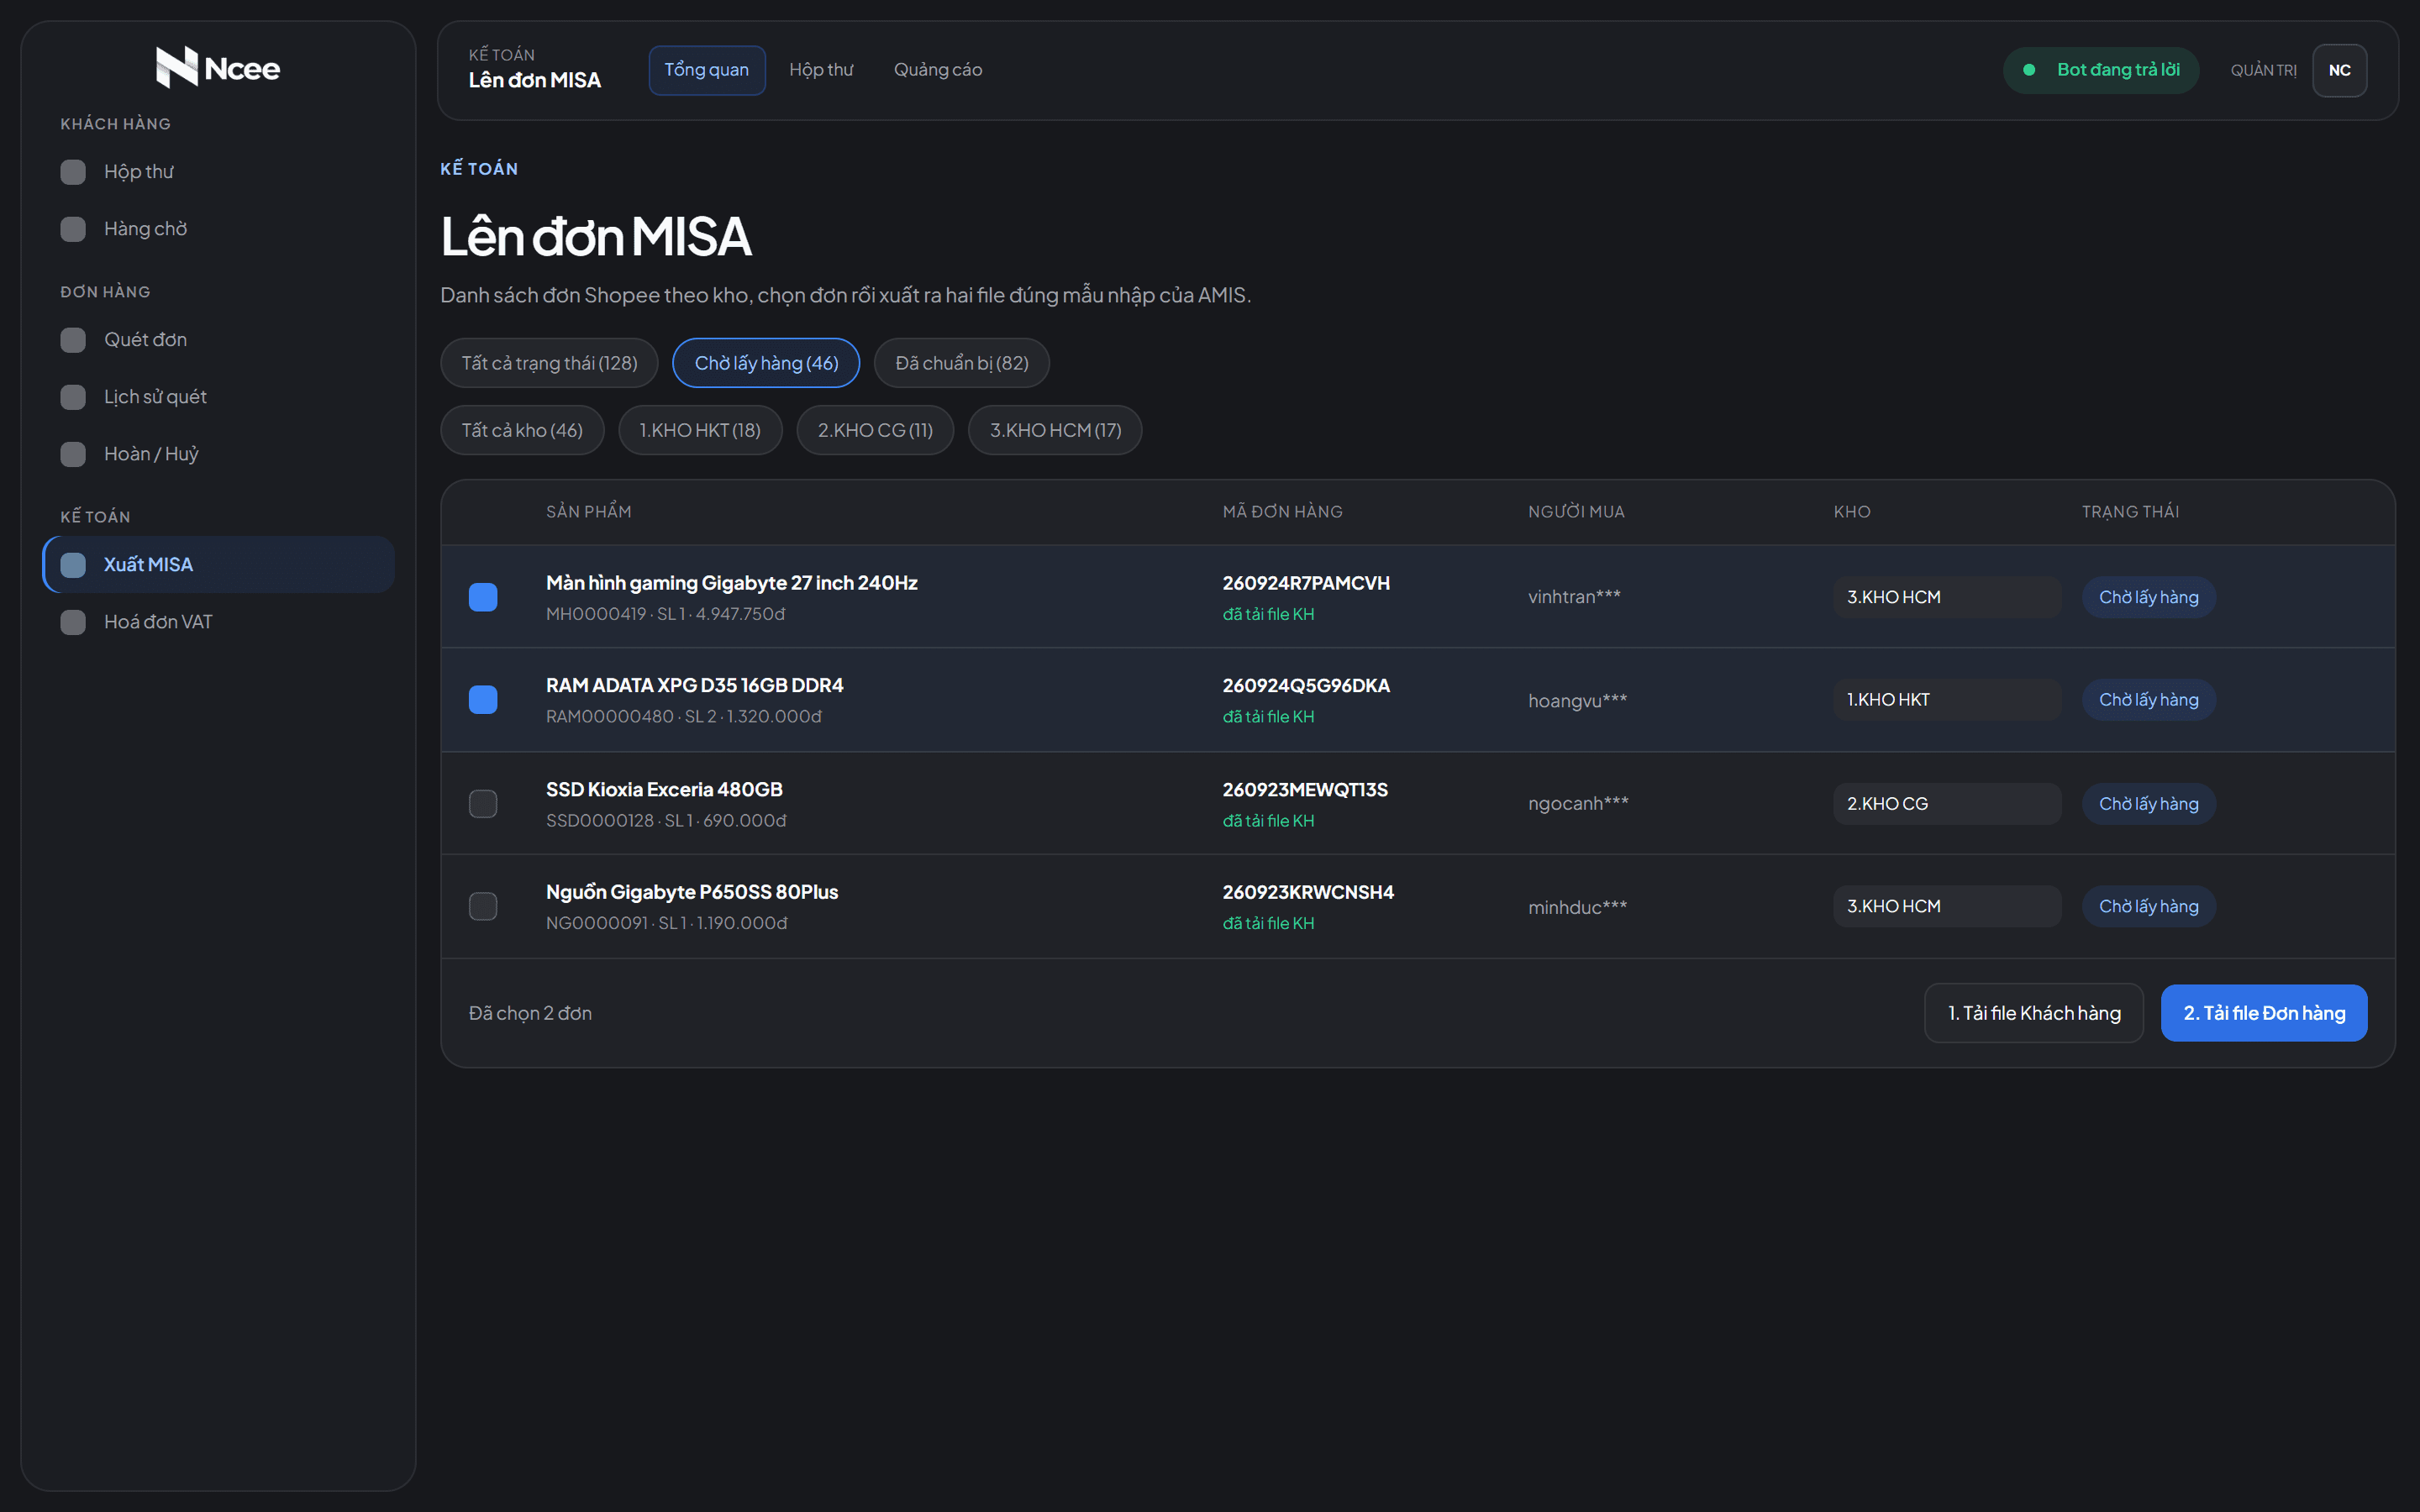Viewport: 2420px width, 1512px height.
Task: Open warehouse selector for order 260924Q5G96DKA
Action: [1946, 700]
